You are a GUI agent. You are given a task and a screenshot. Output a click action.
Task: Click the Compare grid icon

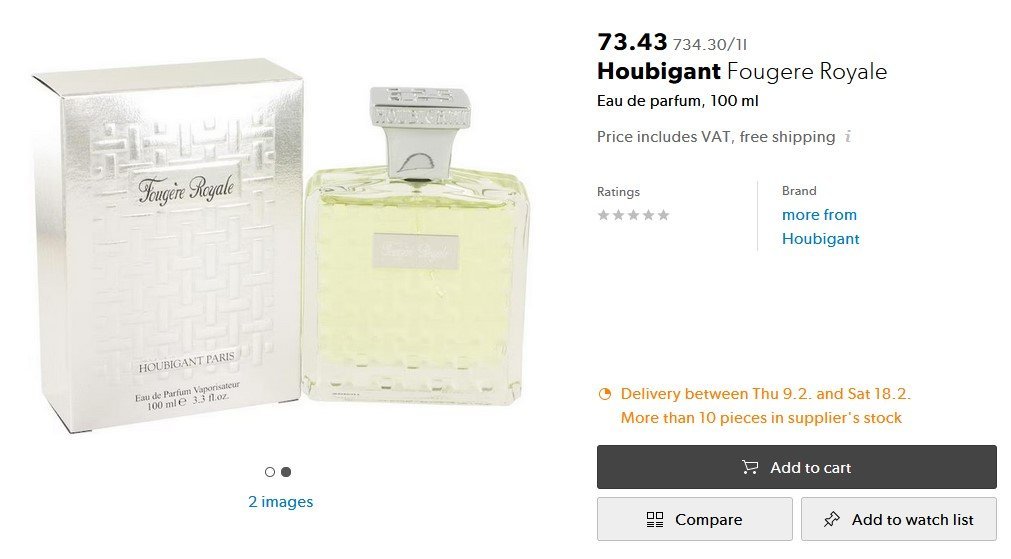click(x=655, y=519)
